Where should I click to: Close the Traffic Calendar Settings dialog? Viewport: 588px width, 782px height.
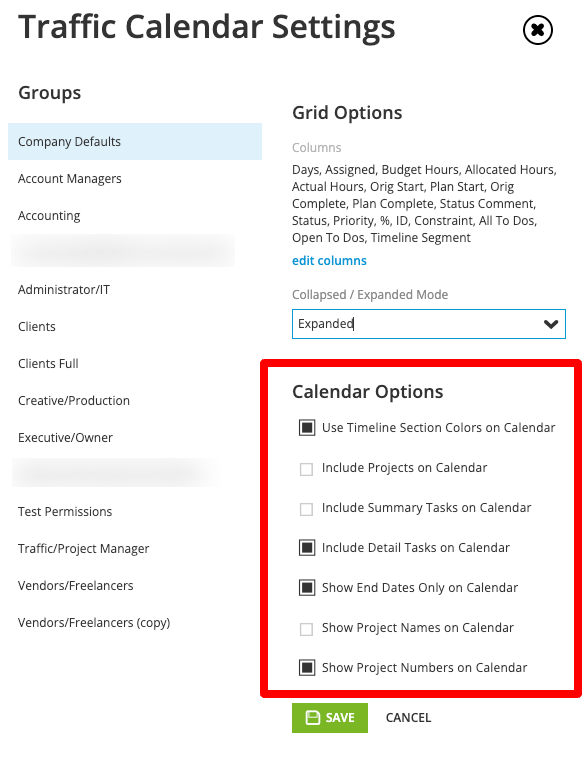538,30
